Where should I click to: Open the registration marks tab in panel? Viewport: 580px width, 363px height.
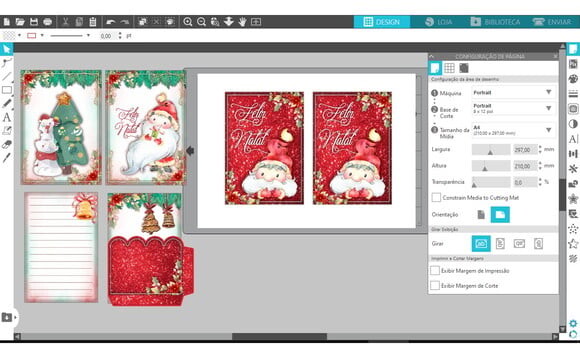tap(464, 68)
